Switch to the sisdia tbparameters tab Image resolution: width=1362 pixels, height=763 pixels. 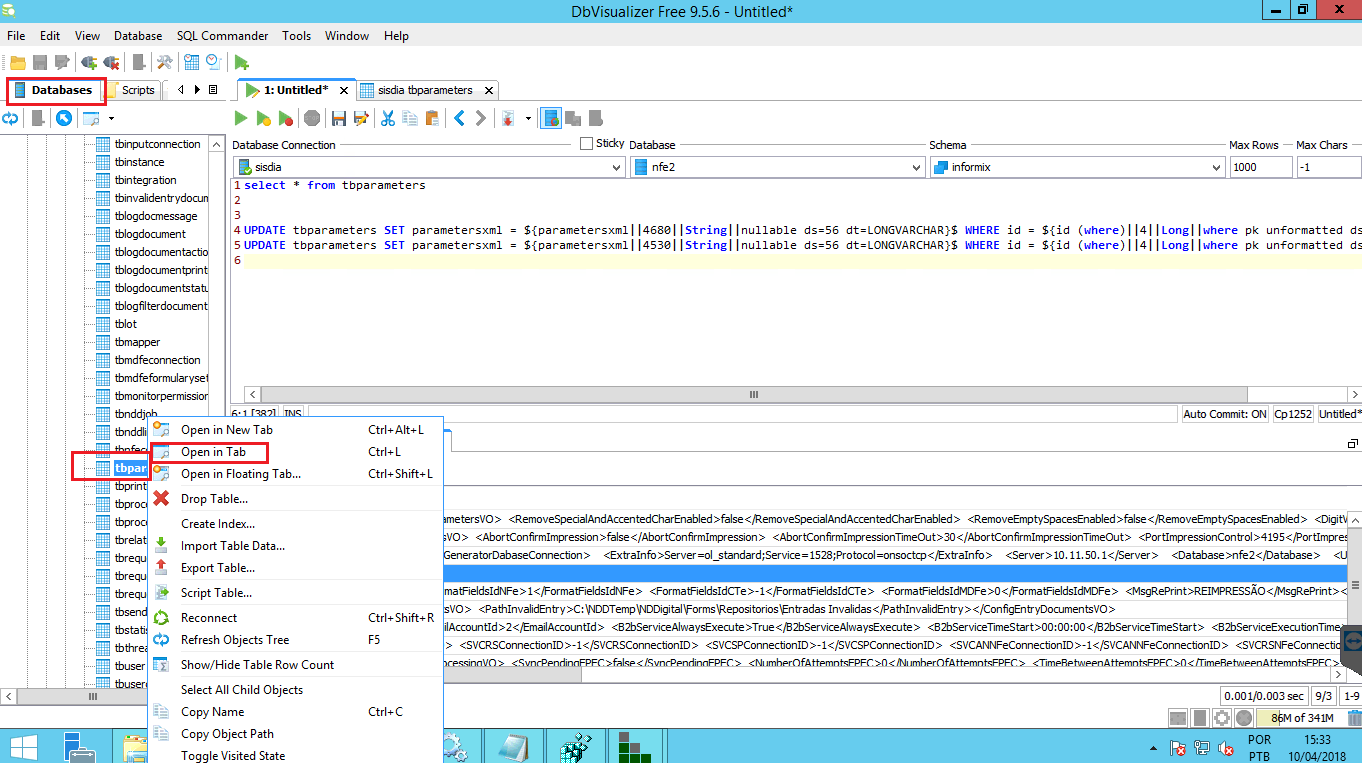(424, 90)
